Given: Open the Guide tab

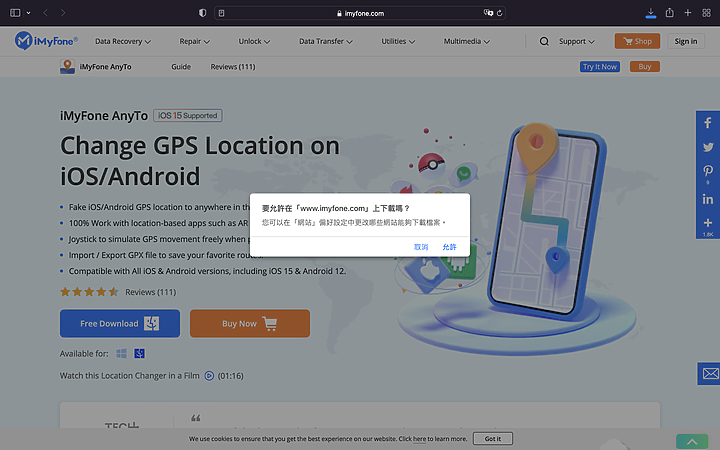Looking at the screenshot, I should point(181,67).
